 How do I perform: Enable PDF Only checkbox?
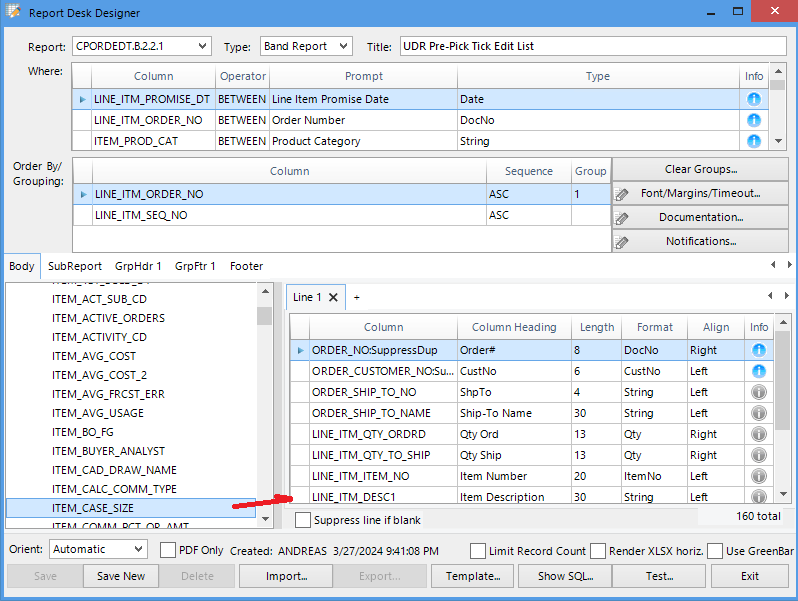[167, 550]
